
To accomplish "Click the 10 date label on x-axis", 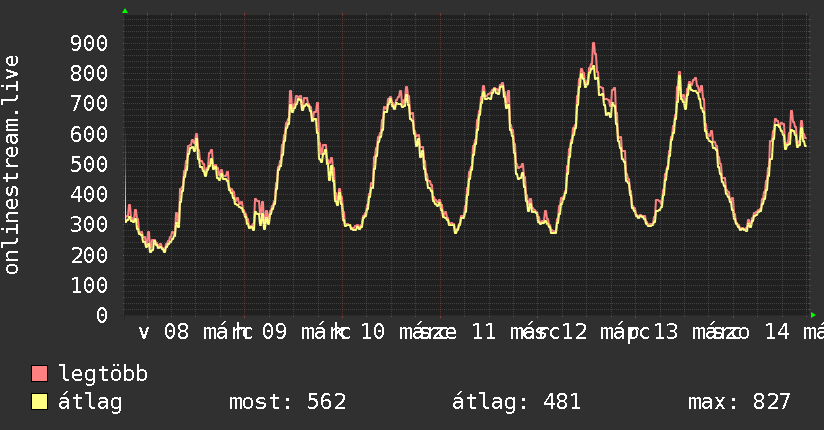I will click(373, 332).
